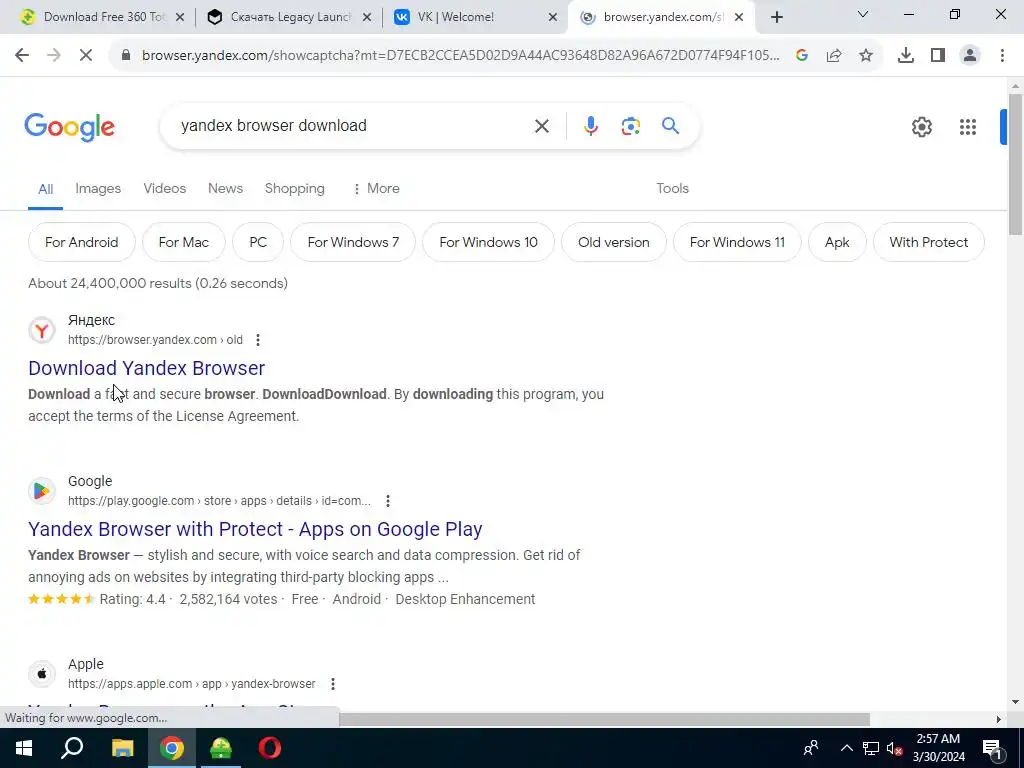Select Videos search tab

(165, 189)
